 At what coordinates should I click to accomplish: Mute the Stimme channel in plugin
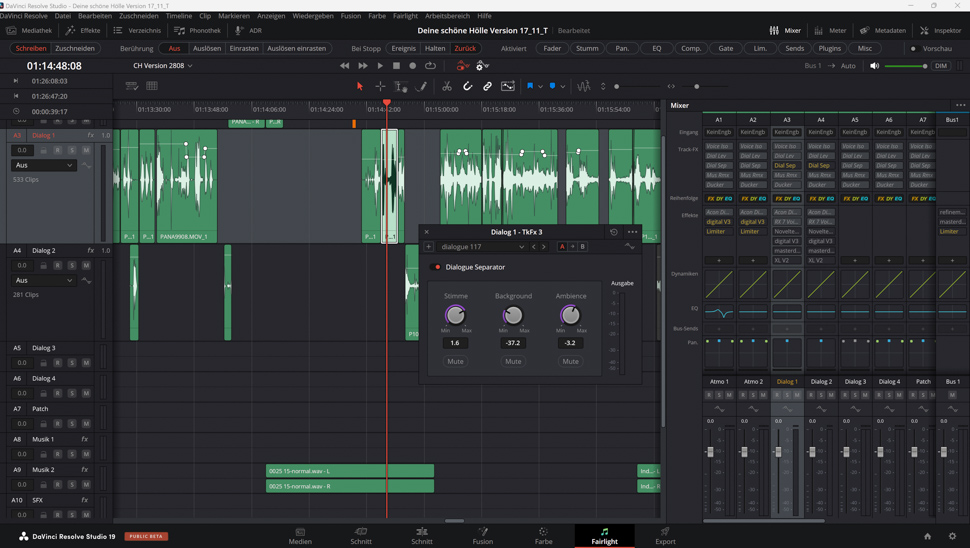click(455, 361)
